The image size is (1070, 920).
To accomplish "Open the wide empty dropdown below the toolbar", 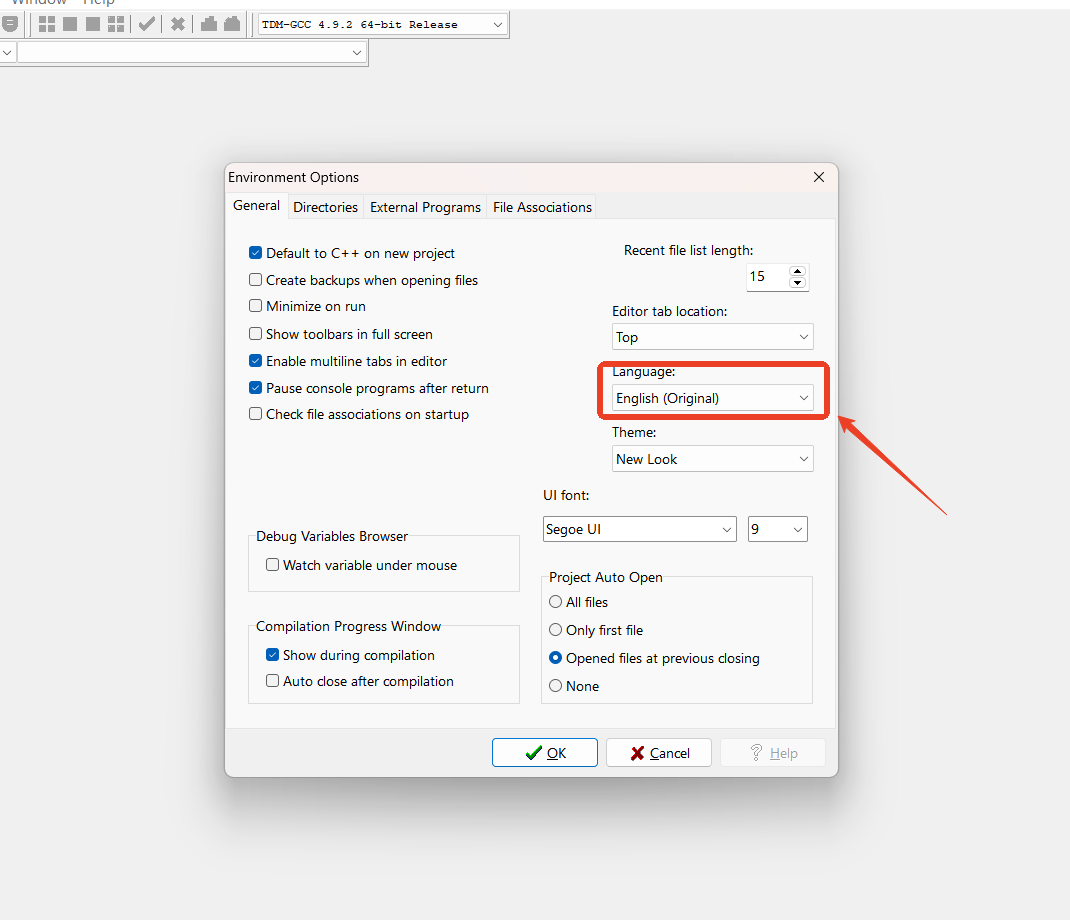I will click(192, 53).
